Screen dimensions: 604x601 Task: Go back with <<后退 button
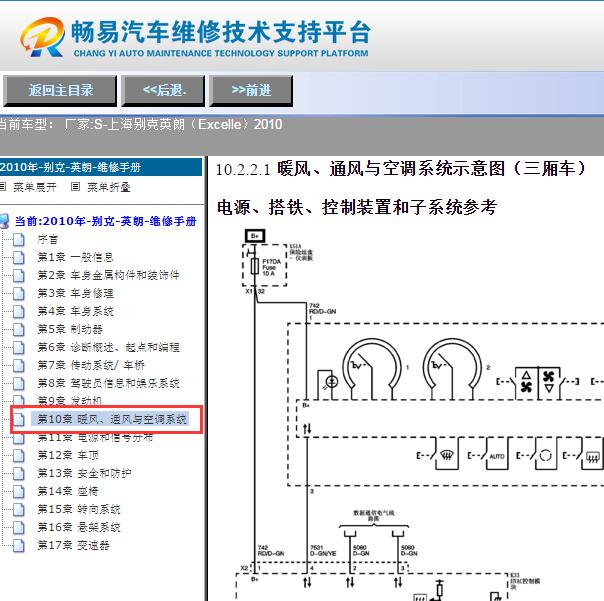tap(163, 91)
